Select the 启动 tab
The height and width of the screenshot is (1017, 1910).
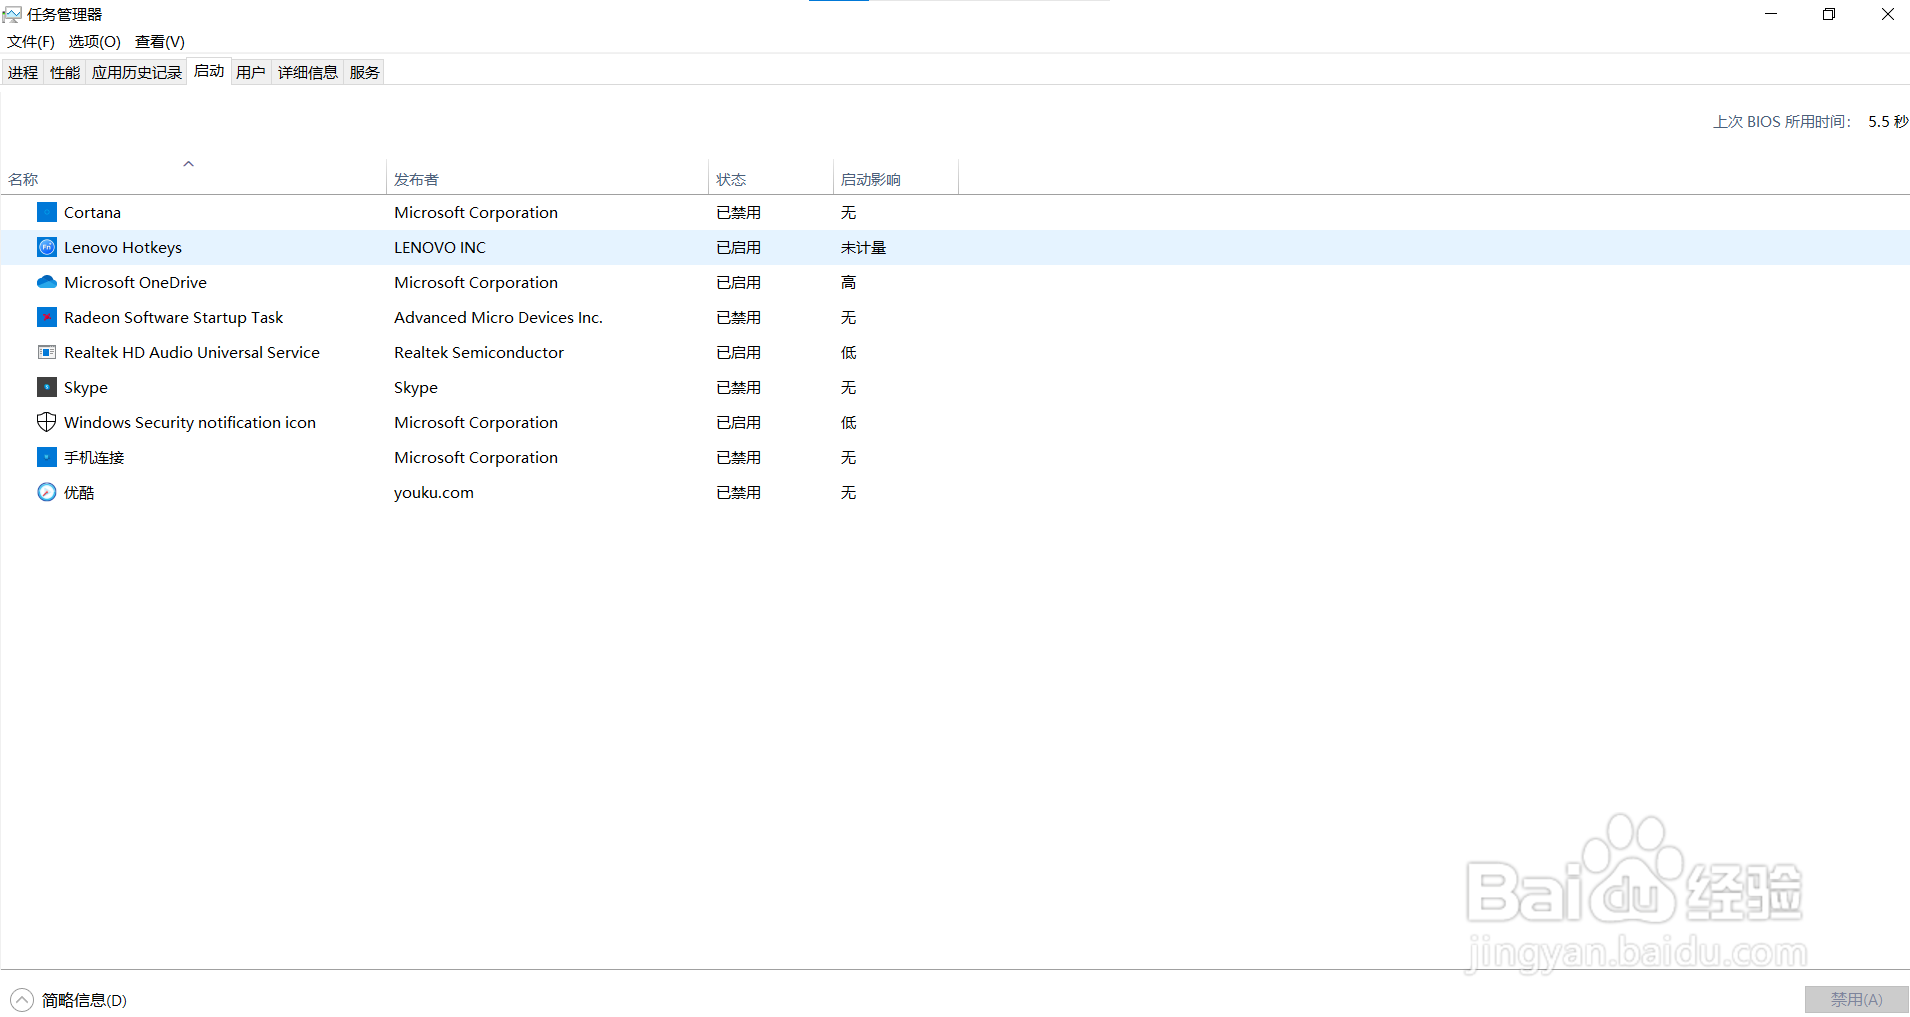[209, 71]
